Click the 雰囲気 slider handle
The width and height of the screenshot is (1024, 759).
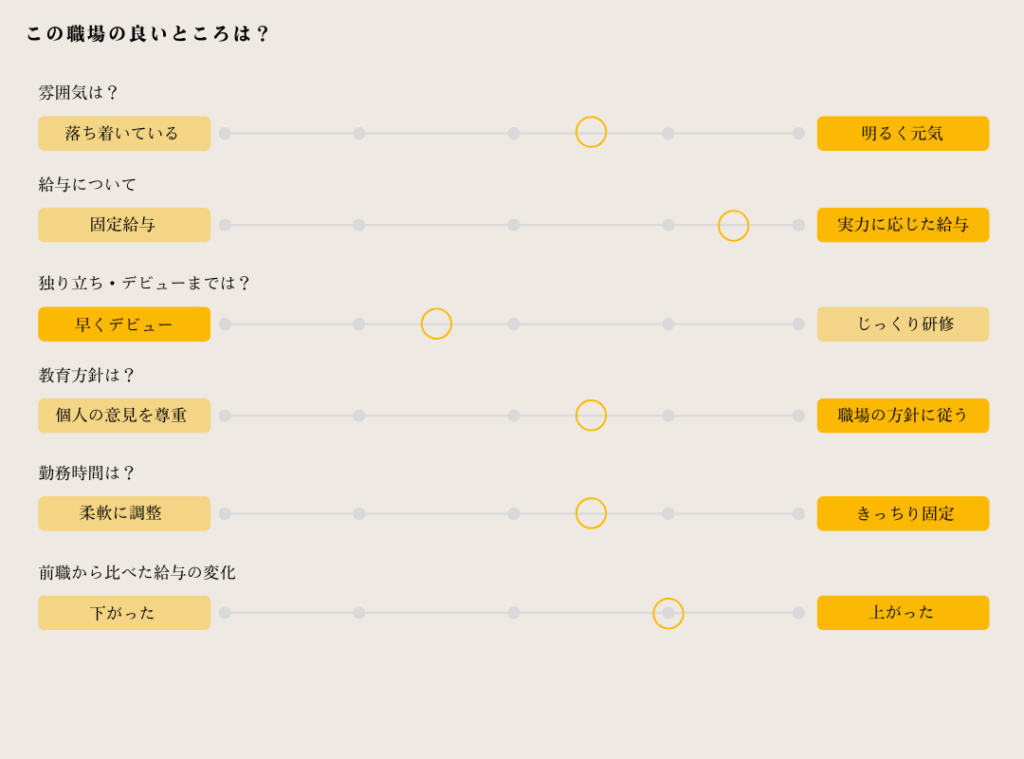tap(591, 132)
